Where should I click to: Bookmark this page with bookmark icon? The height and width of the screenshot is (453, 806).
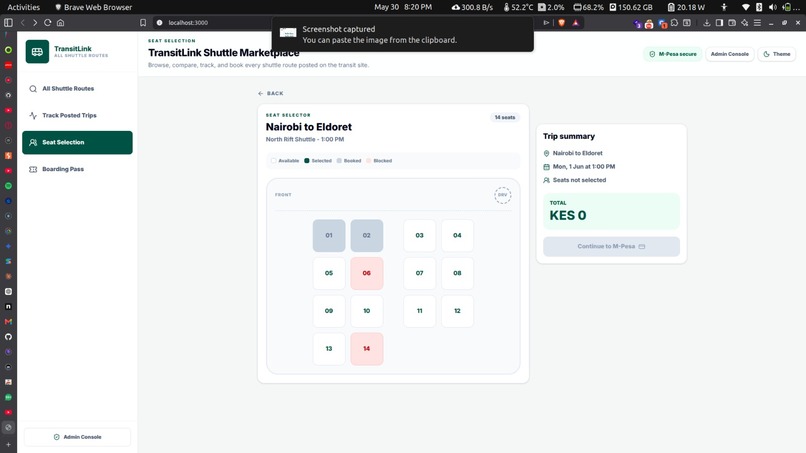(143, 23)
